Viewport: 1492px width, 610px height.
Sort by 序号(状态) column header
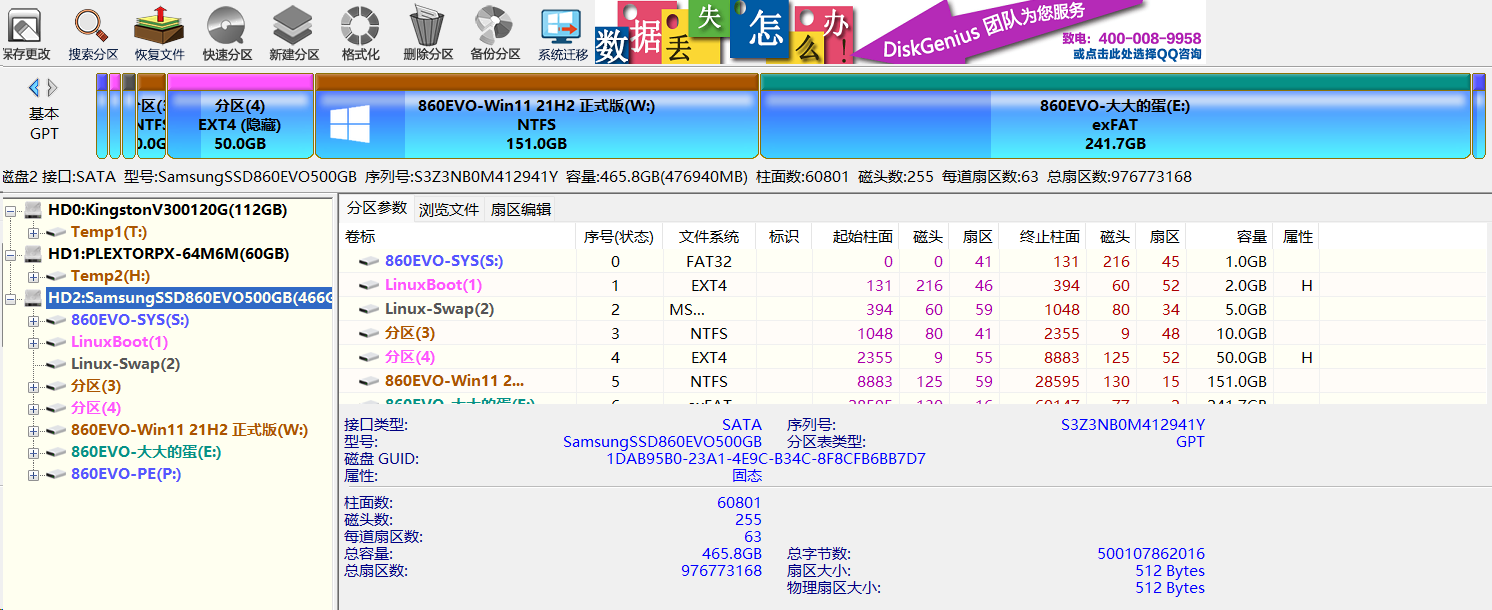(620, 237)
